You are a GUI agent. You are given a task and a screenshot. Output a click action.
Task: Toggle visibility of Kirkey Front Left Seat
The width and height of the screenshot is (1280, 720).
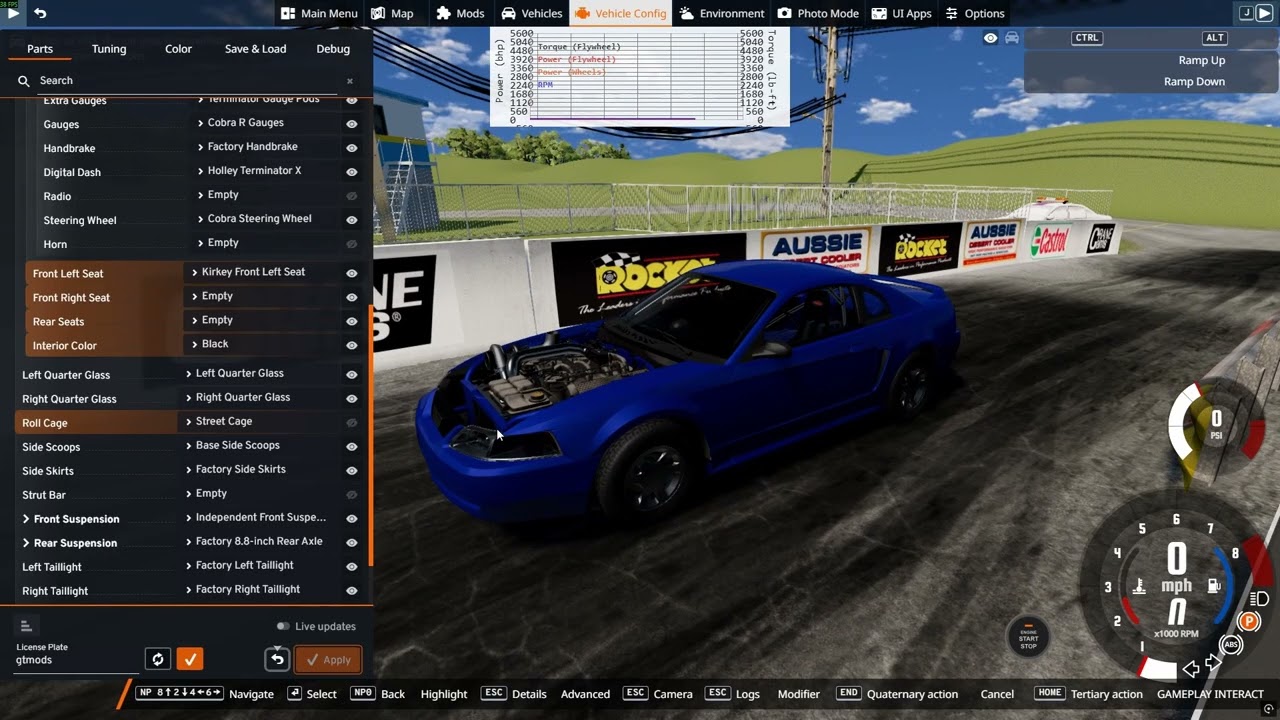(352, 273)
